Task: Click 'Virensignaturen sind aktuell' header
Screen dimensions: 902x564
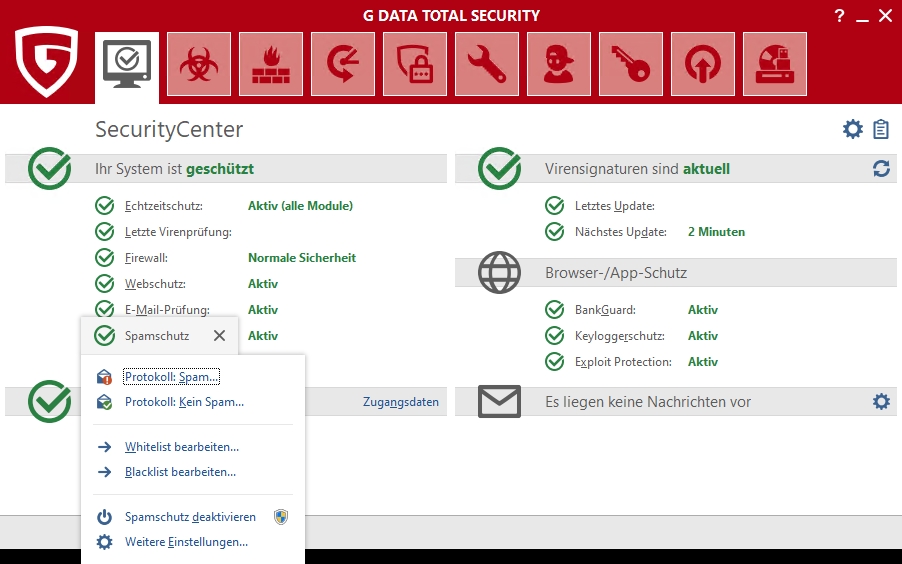Action: (x=637, y=169)
